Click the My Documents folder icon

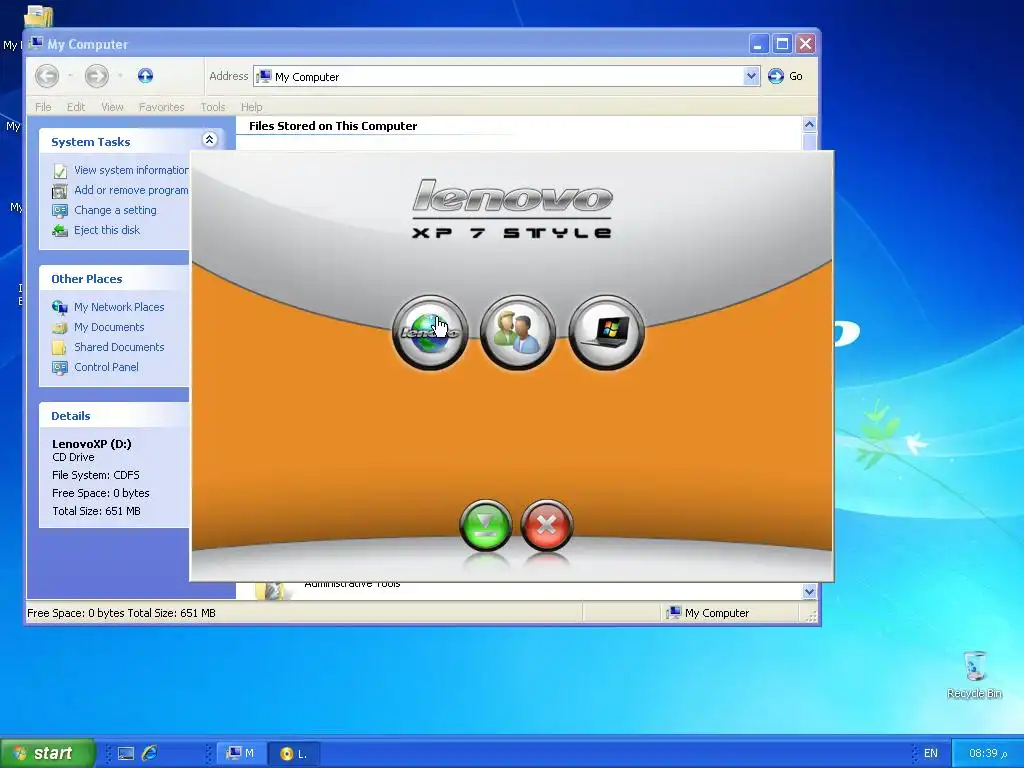[60, 327]
